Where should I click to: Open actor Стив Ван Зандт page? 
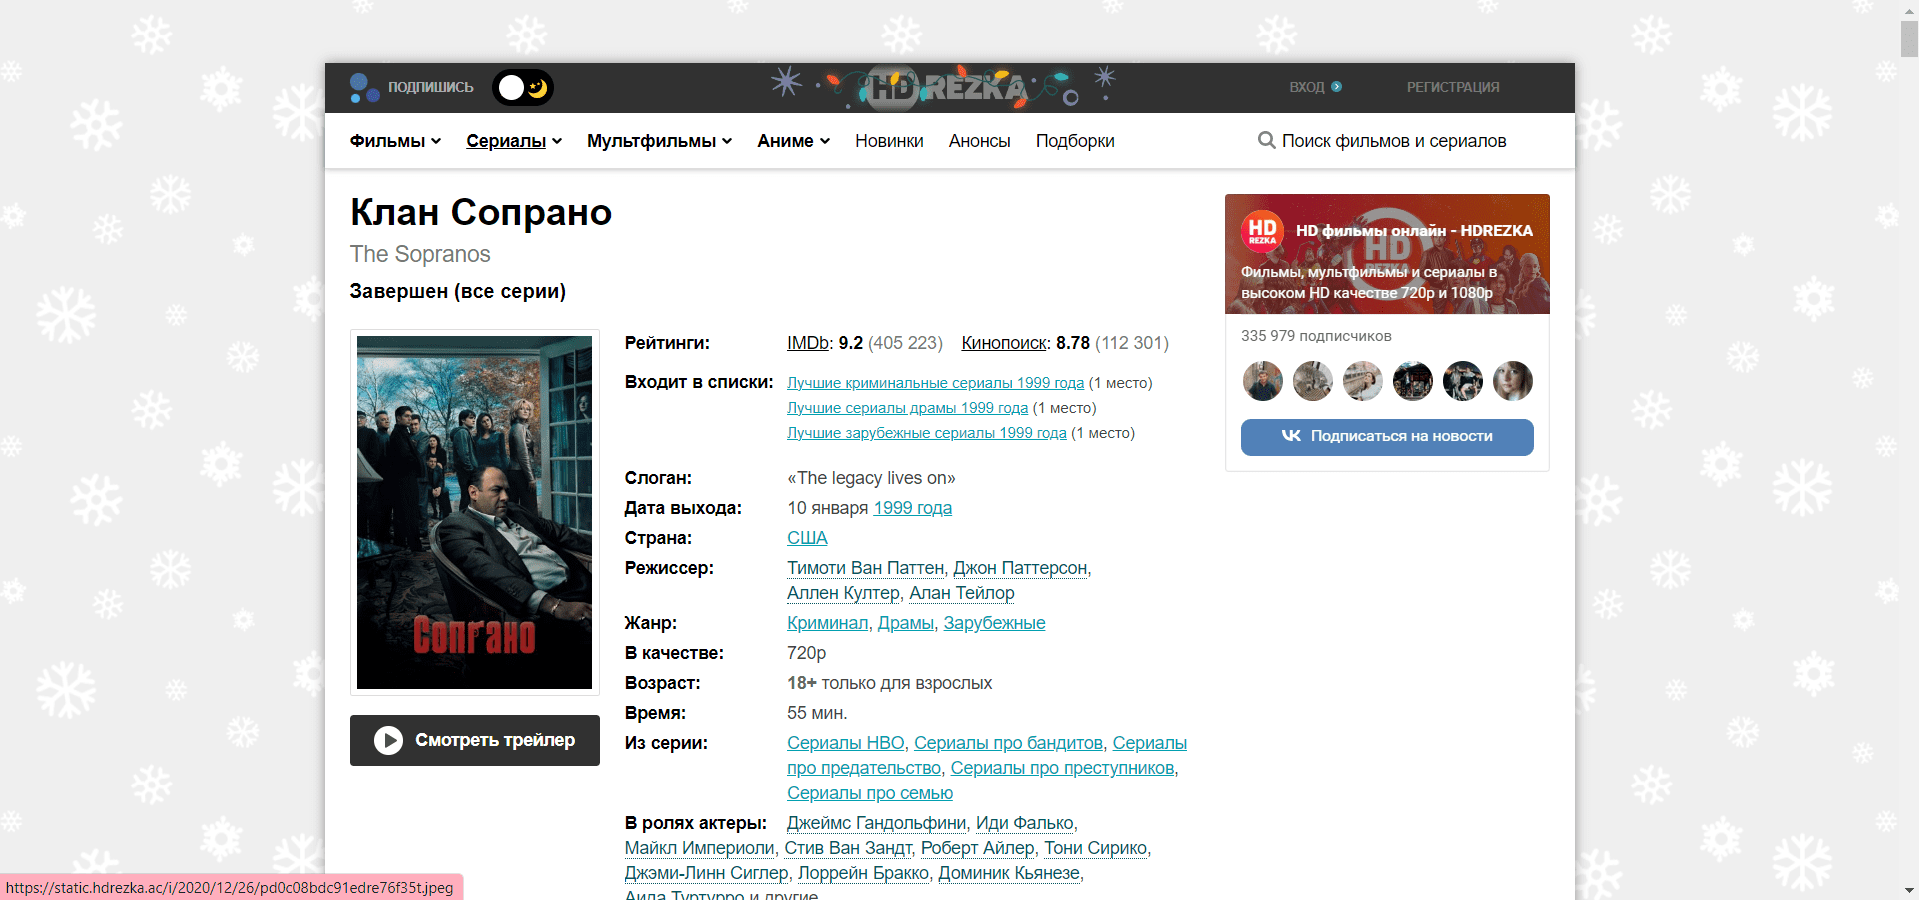coord(848,848)
